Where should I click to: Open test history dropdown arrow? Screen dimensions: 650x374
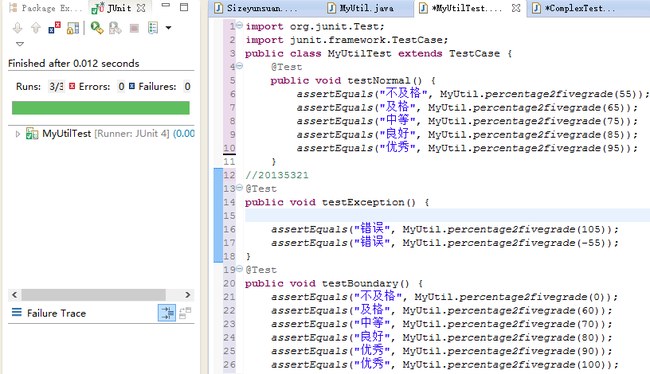click(168, 28)
